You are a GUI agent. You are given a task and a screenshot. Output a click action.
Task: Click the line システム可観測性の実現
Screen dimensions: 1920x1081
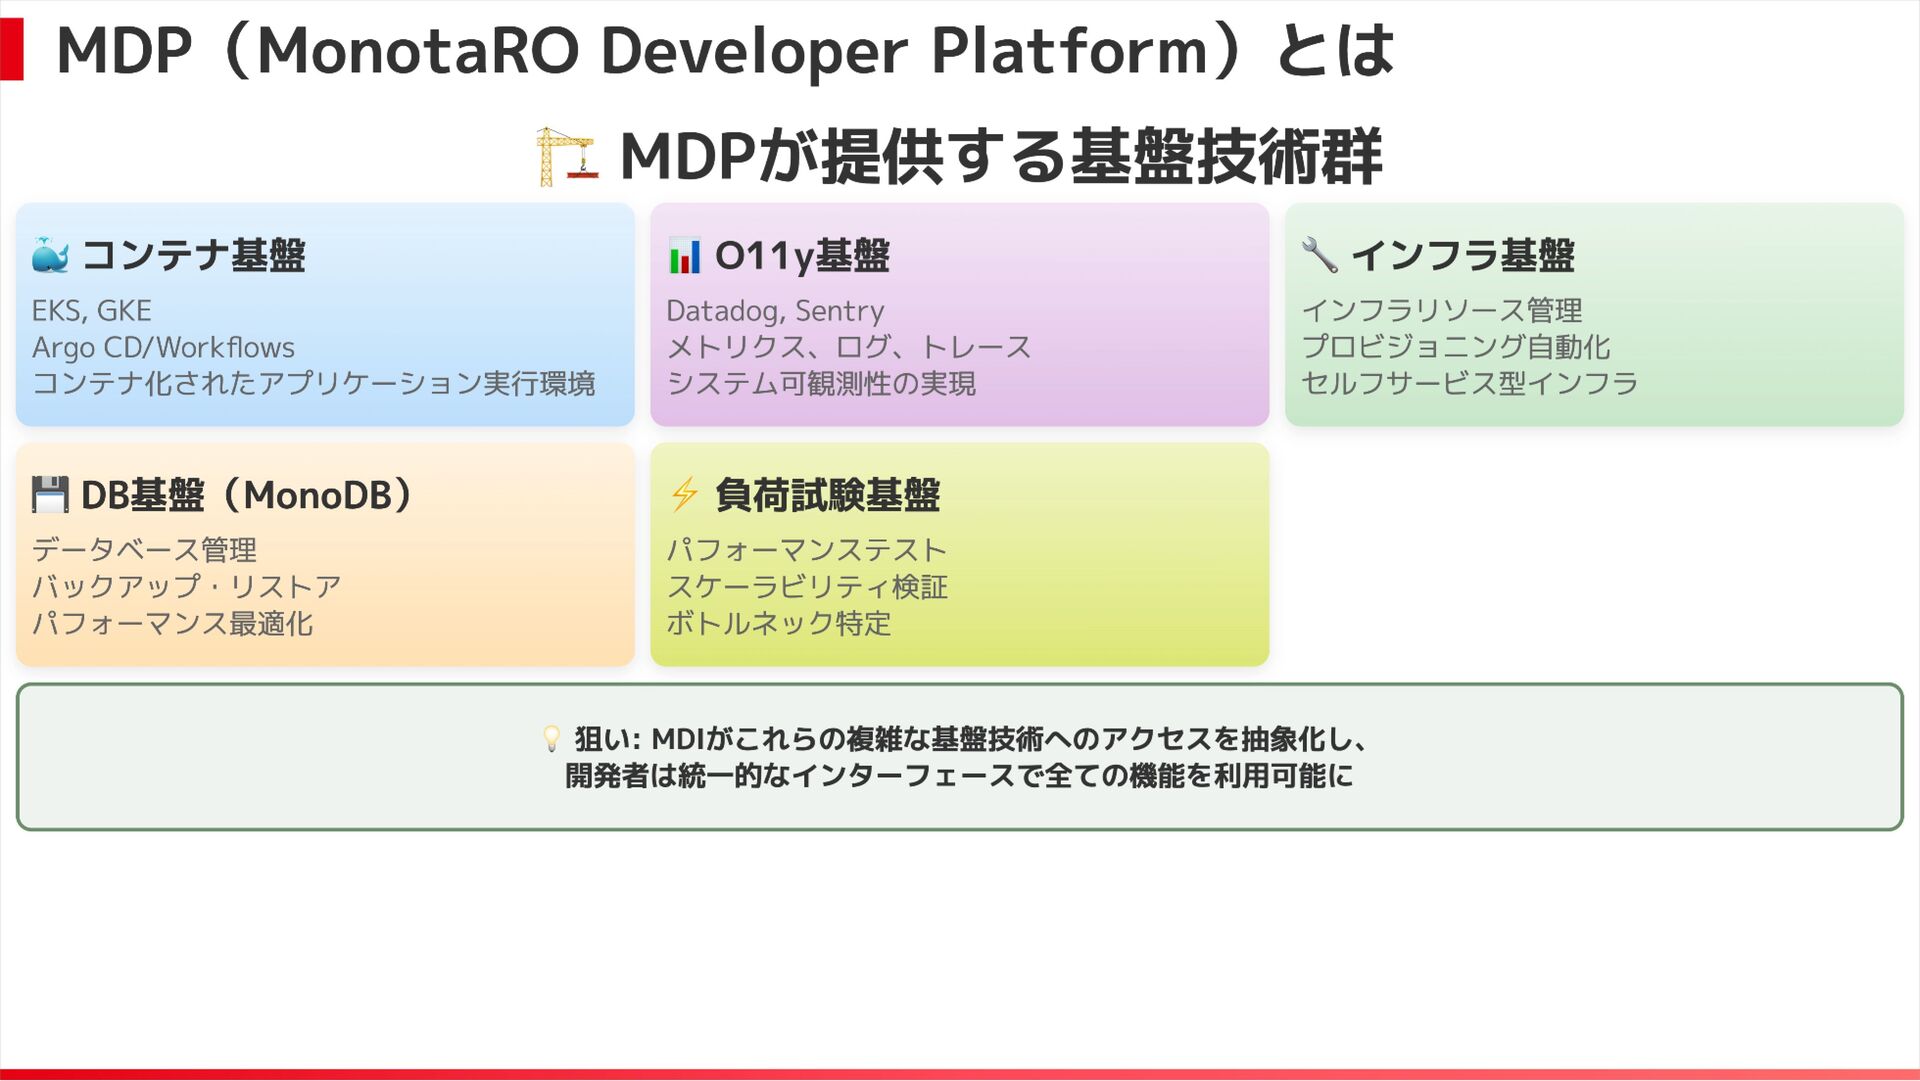(x=820, y=384)
